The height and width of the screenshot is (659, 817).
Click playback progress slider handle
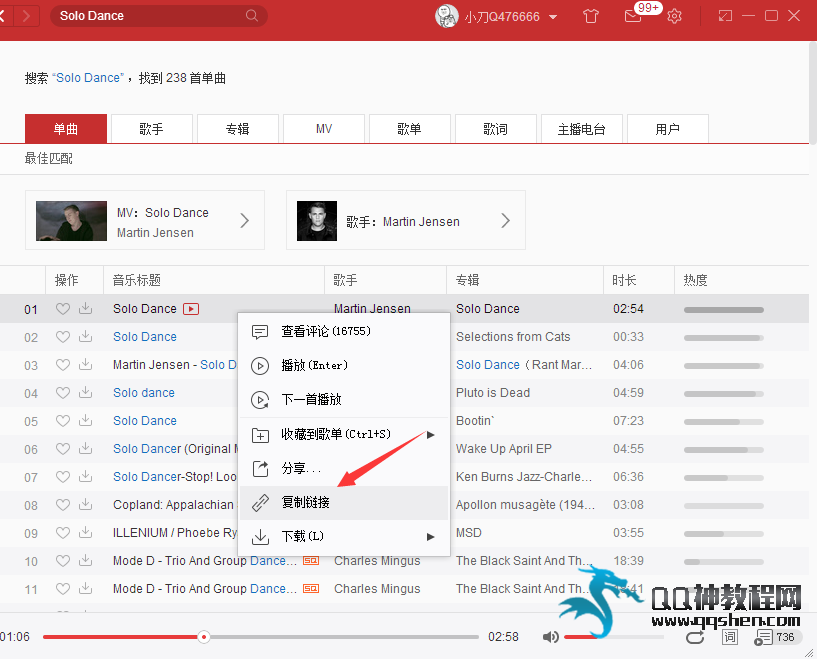tap(204, 637)
